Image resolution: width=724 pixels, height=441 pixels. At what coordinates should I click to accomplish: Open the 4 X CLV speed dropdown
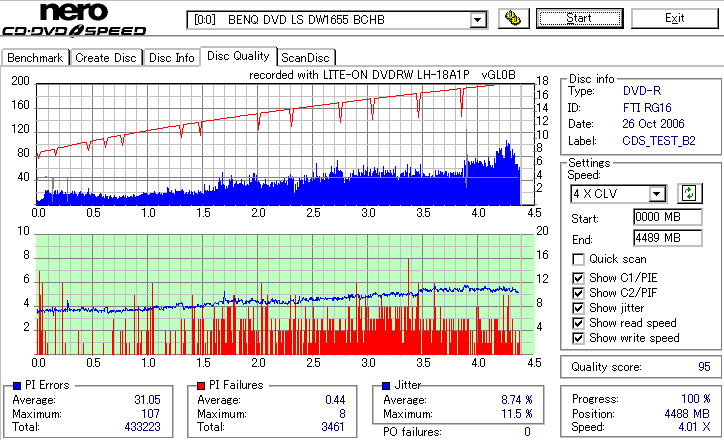[x=656, y=193]
